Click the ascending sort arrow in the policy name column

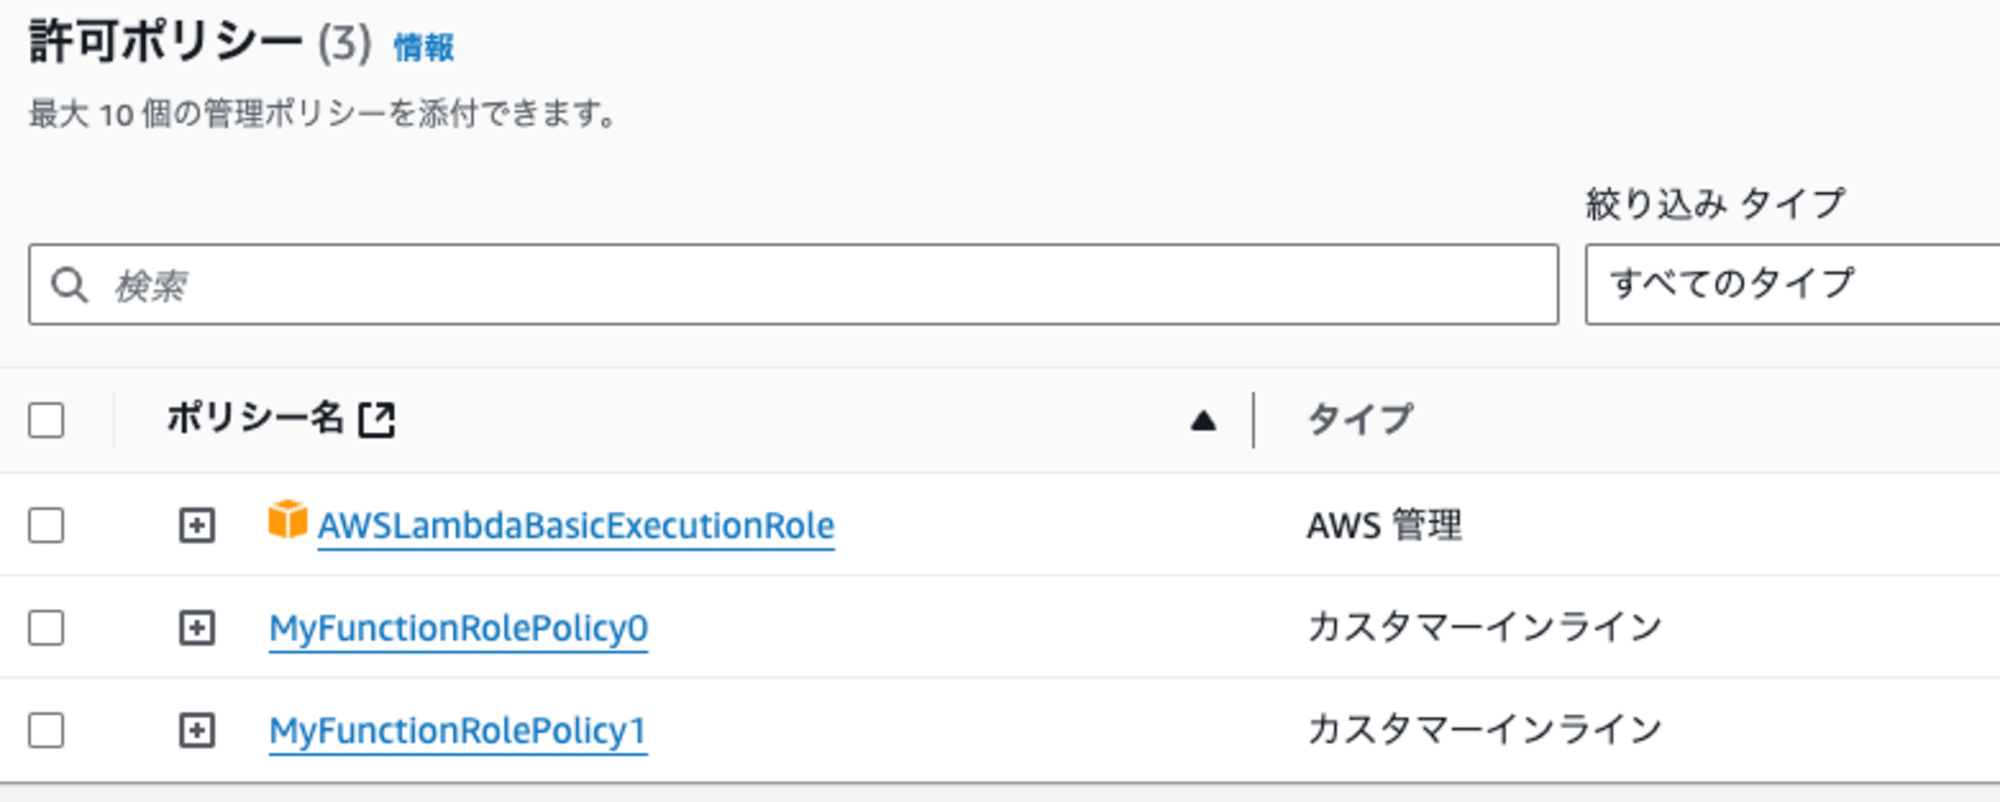[x=1203, y=421]
